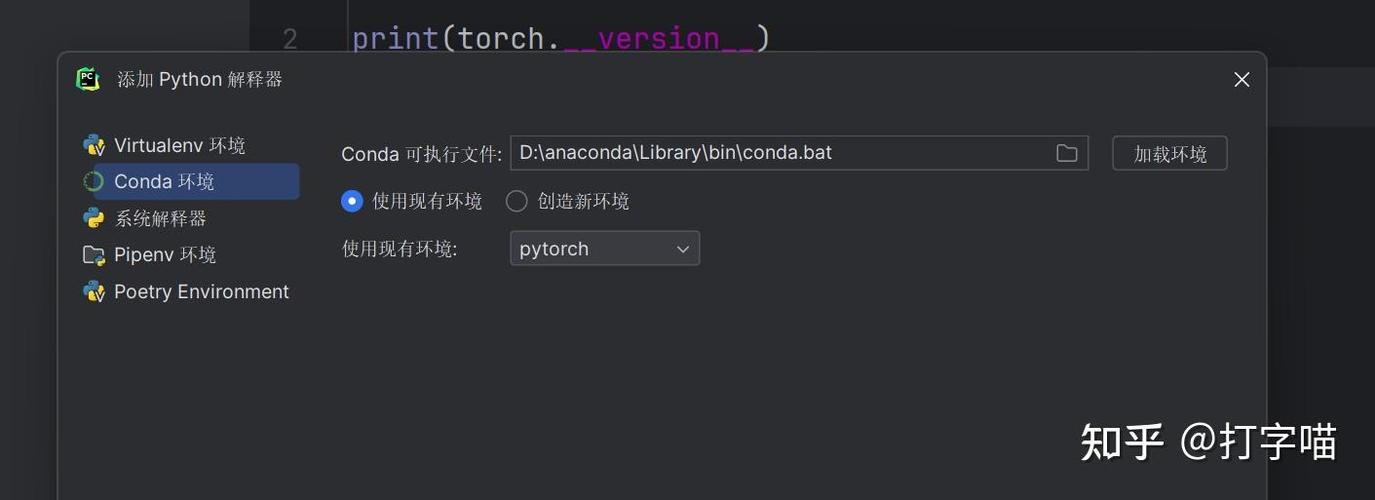Browse for conda executable via folder icon
Viewport: 1375px width, 500px height.
coord(1067,153)
